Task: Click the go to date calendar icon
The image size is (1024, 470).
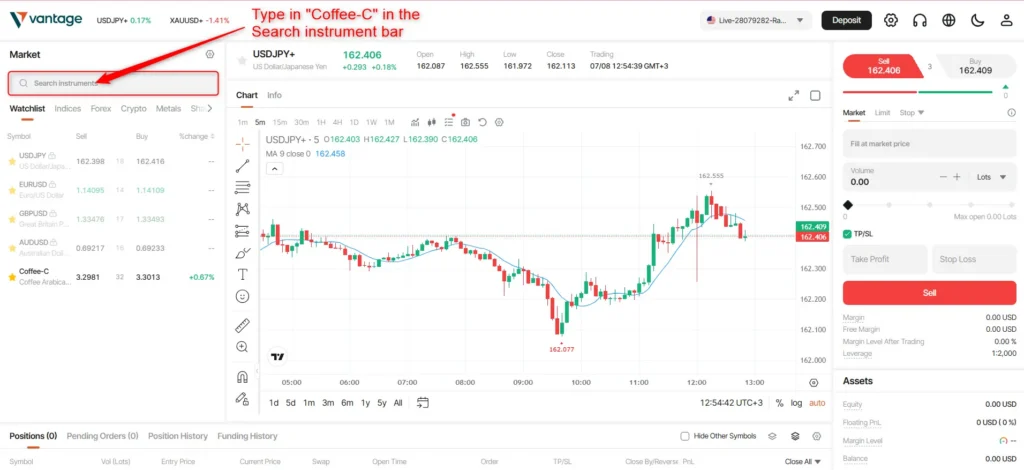Action: (423, 402)
